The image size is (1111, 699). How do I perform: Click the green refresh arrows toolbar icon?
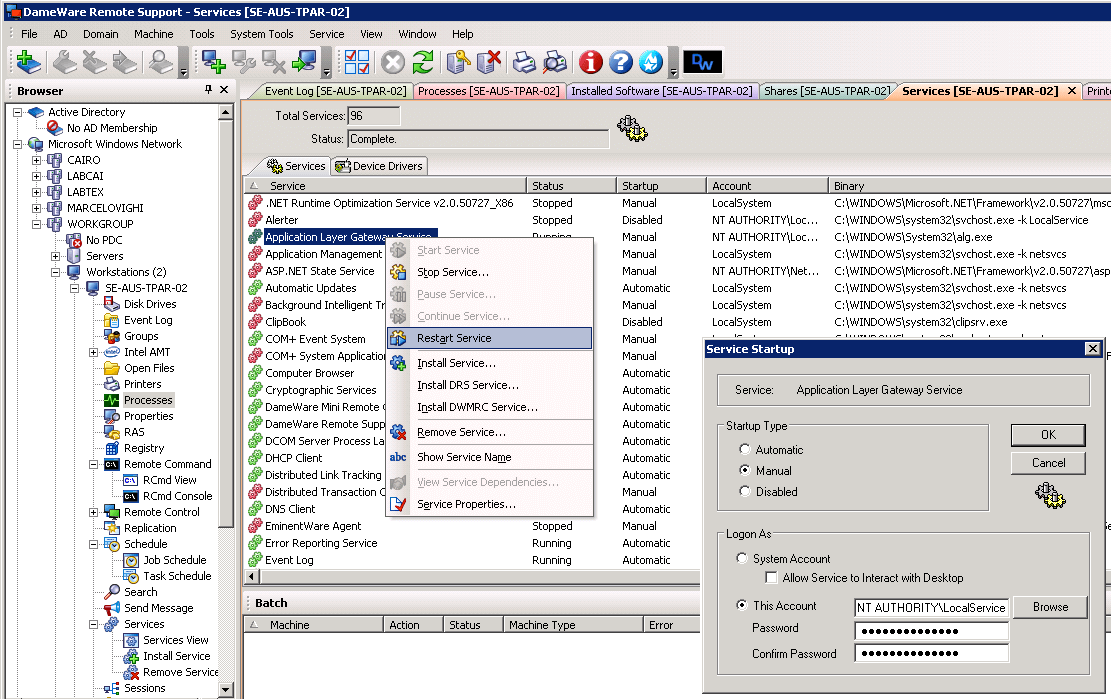click(x=423, y=62)
